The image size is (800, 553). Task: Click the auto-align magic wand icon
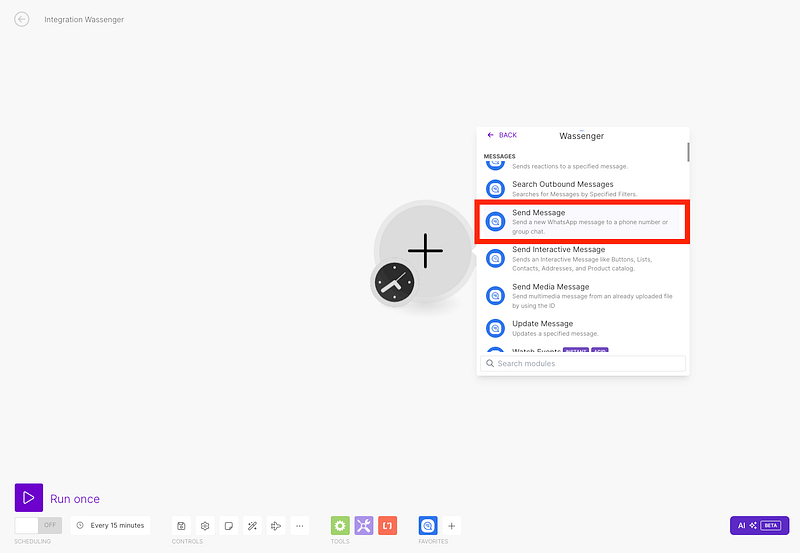point(252,525)
